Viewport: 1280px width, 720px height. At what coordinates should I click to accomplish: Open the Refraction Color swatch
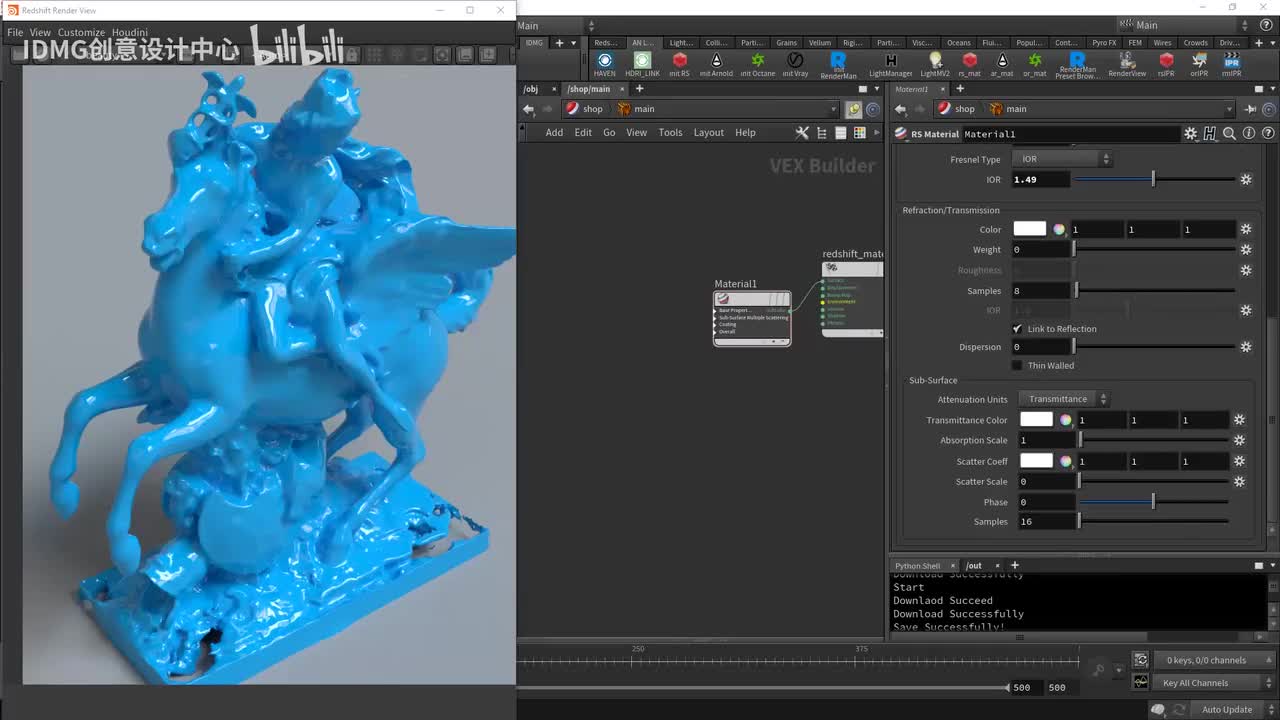[x=1029, y=229]
